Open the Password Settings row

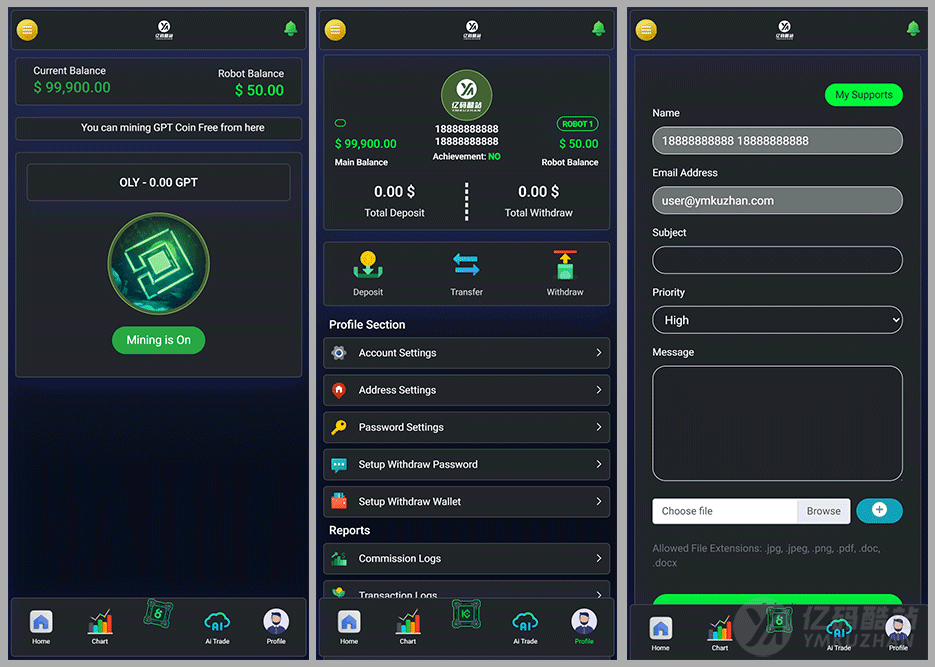point(466,427)
